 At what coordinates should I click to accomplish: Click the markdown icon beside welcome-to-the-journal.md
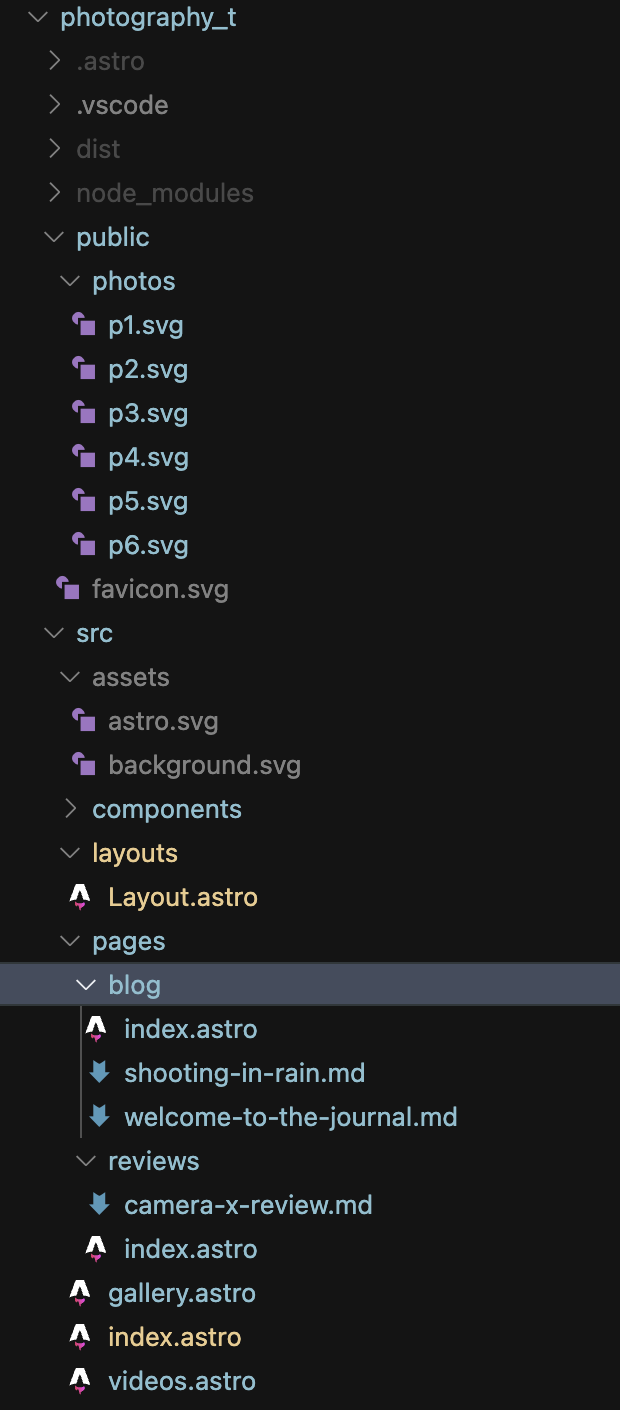pyautogui.click(x=99, y=1117)
